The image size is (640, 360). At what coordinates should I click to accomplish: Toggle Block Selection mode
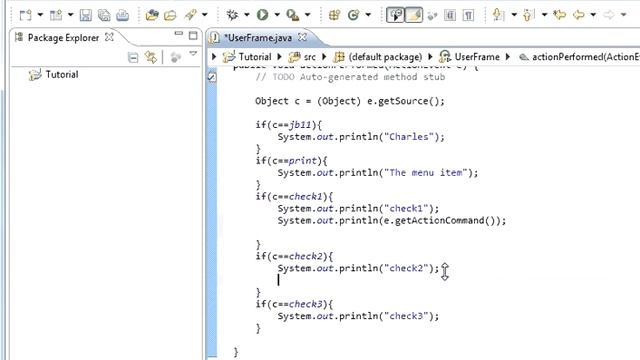450,15
